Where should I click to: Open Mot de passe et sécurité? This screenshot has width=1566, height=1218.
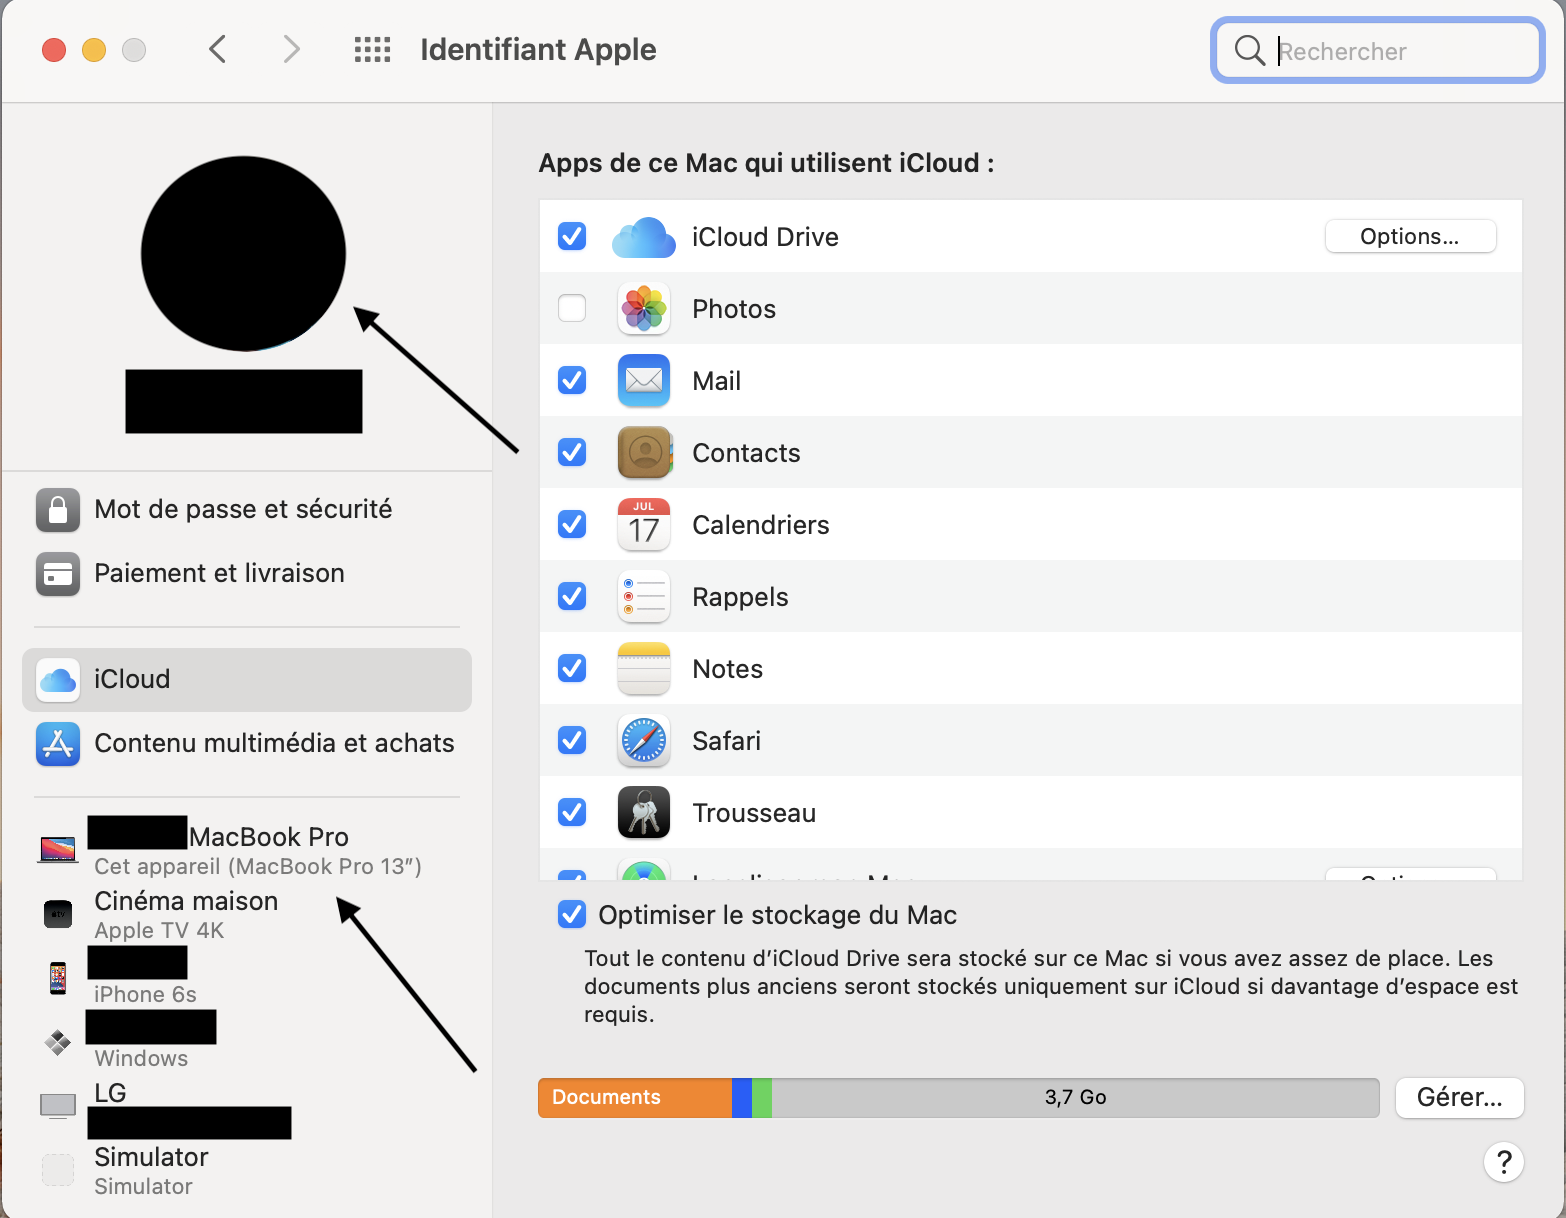(x=243, y=510)
